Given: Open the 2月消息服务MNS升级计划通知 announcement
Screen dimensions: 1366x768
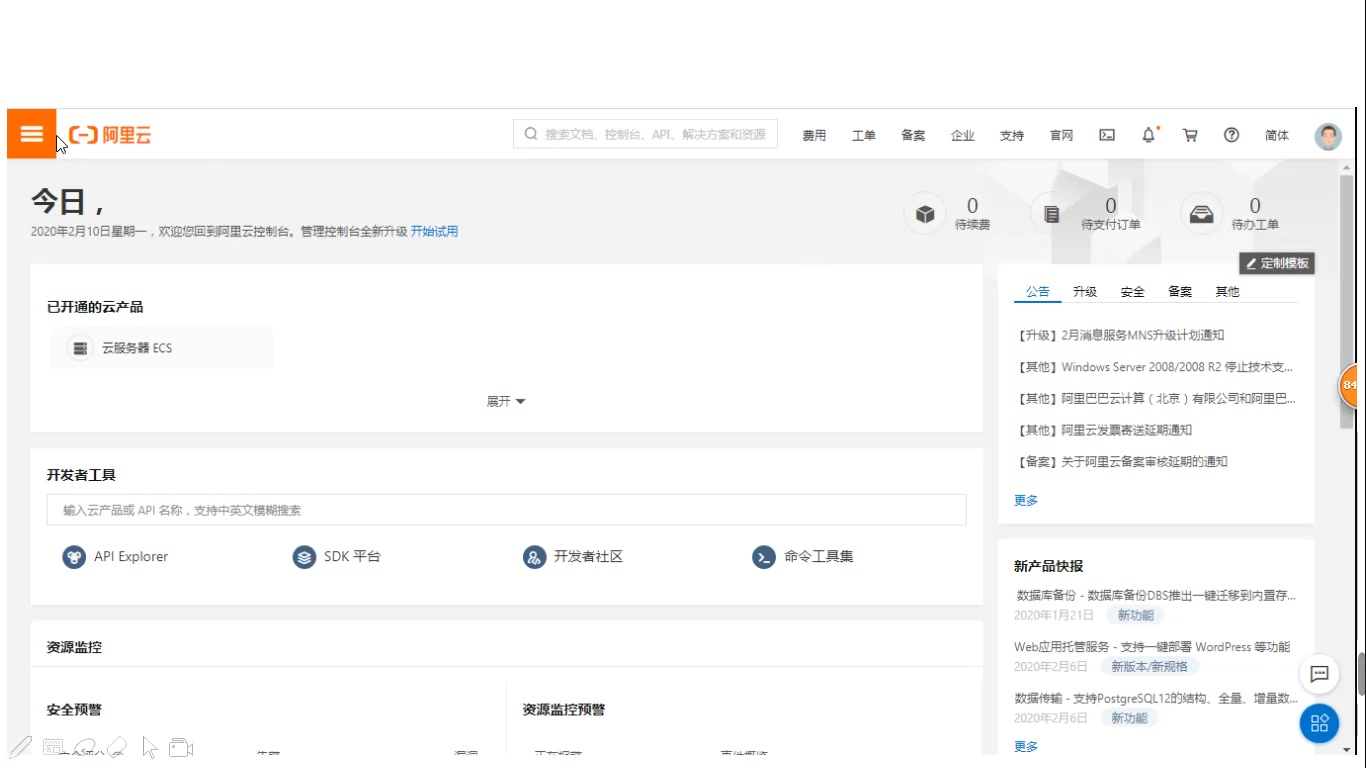Looking at the screenshot, I should click(1119, 335).
